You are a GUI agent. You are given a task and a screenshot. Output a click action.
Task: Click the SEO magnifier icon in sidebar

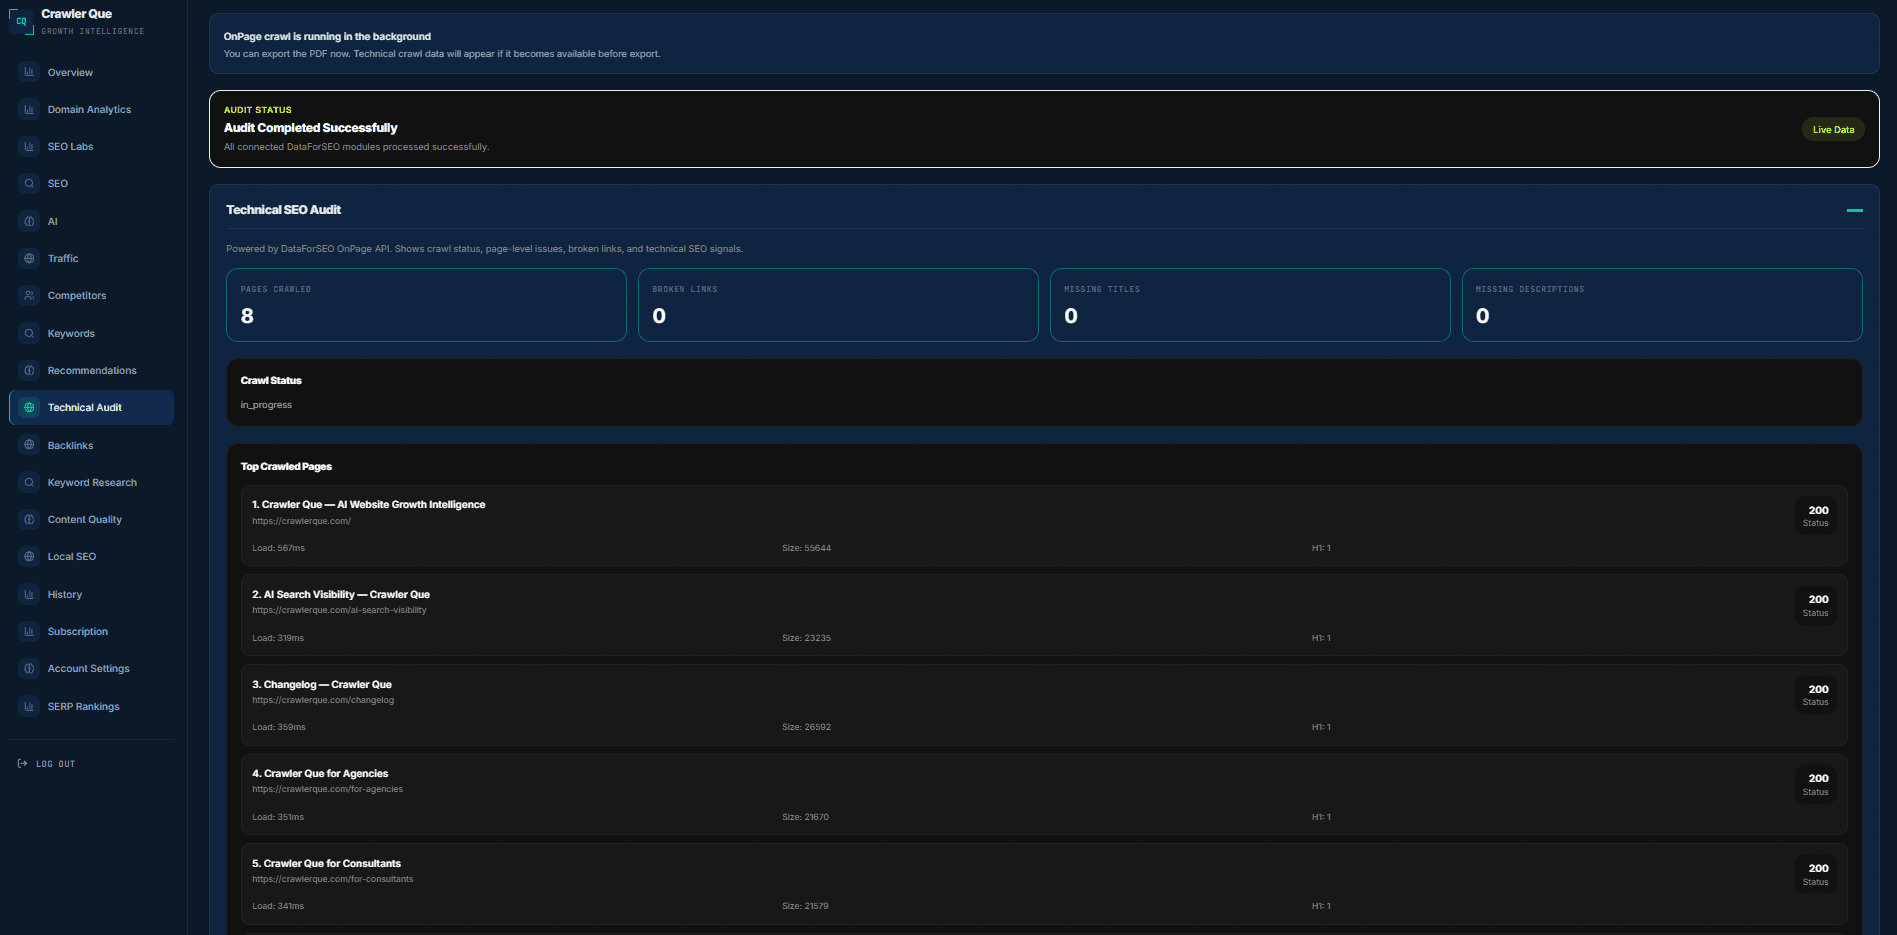[29, 183]
